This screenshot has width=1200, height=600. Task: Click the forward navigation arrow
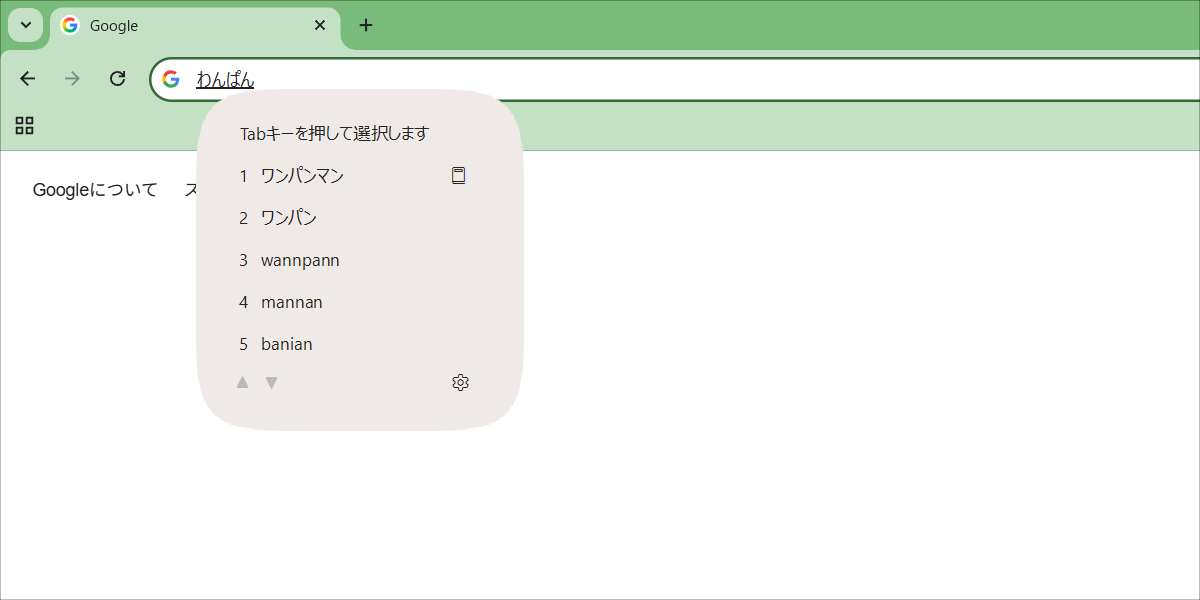[x=72, y=78]
